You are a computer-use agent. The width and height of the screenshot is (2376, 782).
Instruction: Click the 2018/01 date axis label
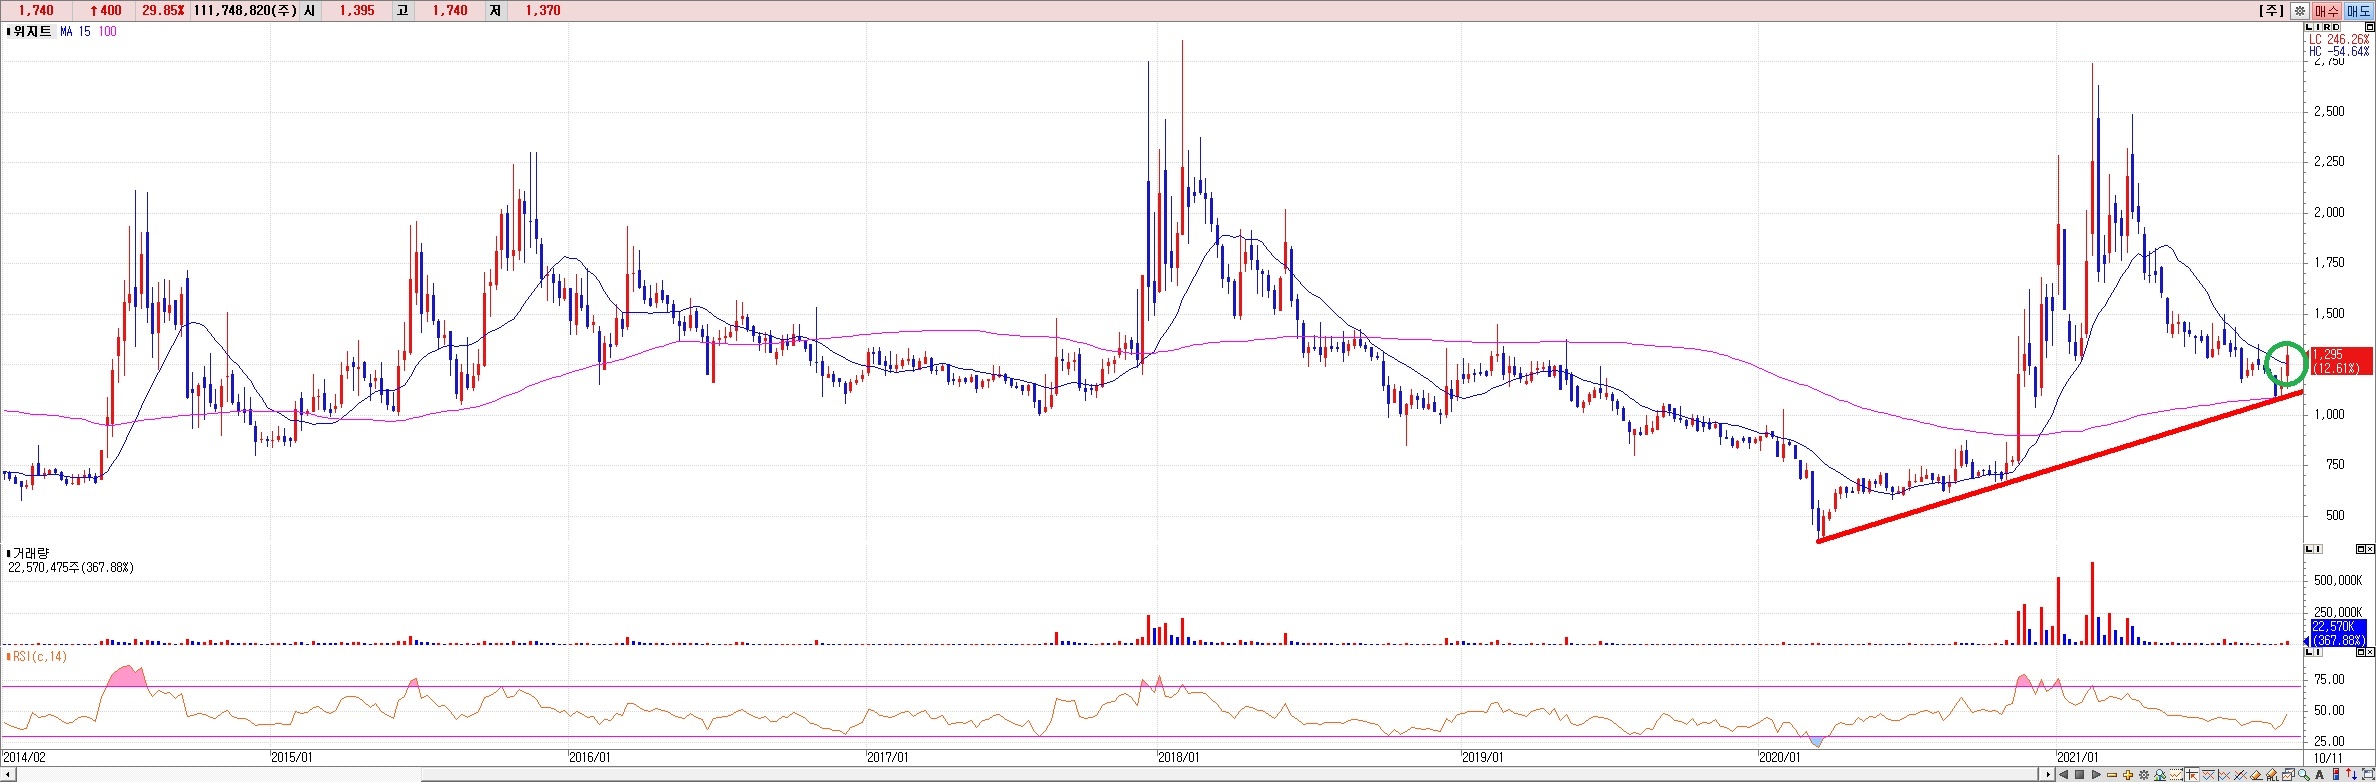[x=1178, y=757]
